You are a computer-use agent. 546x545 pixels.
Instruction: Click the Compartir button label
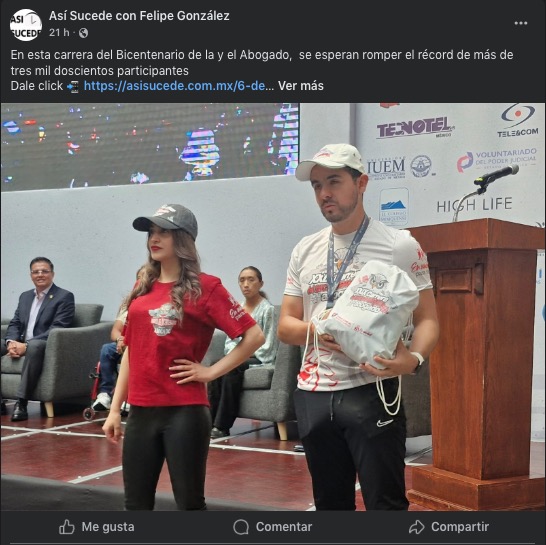460,527
